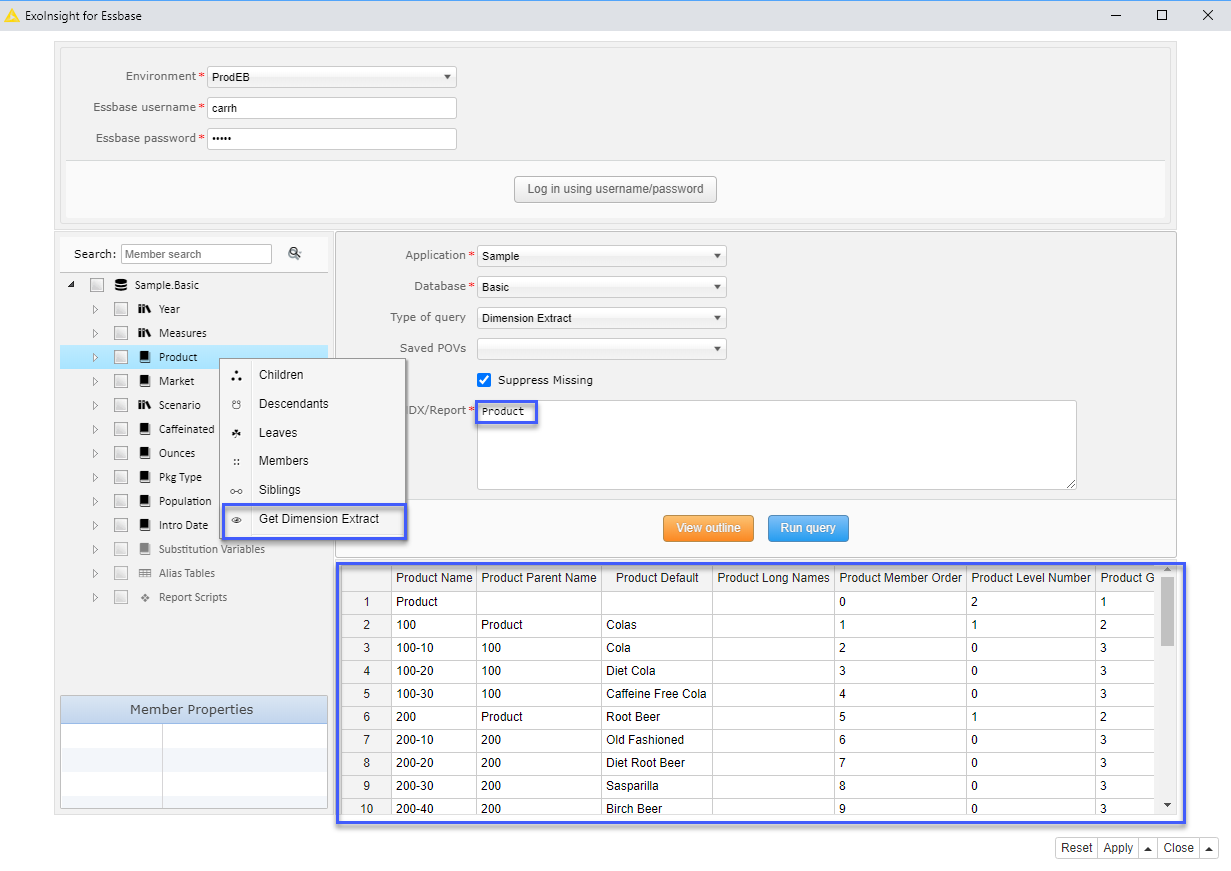
Task: Click the Report Scripts icon
Action: pyautogui.click(x=145, y=597)
